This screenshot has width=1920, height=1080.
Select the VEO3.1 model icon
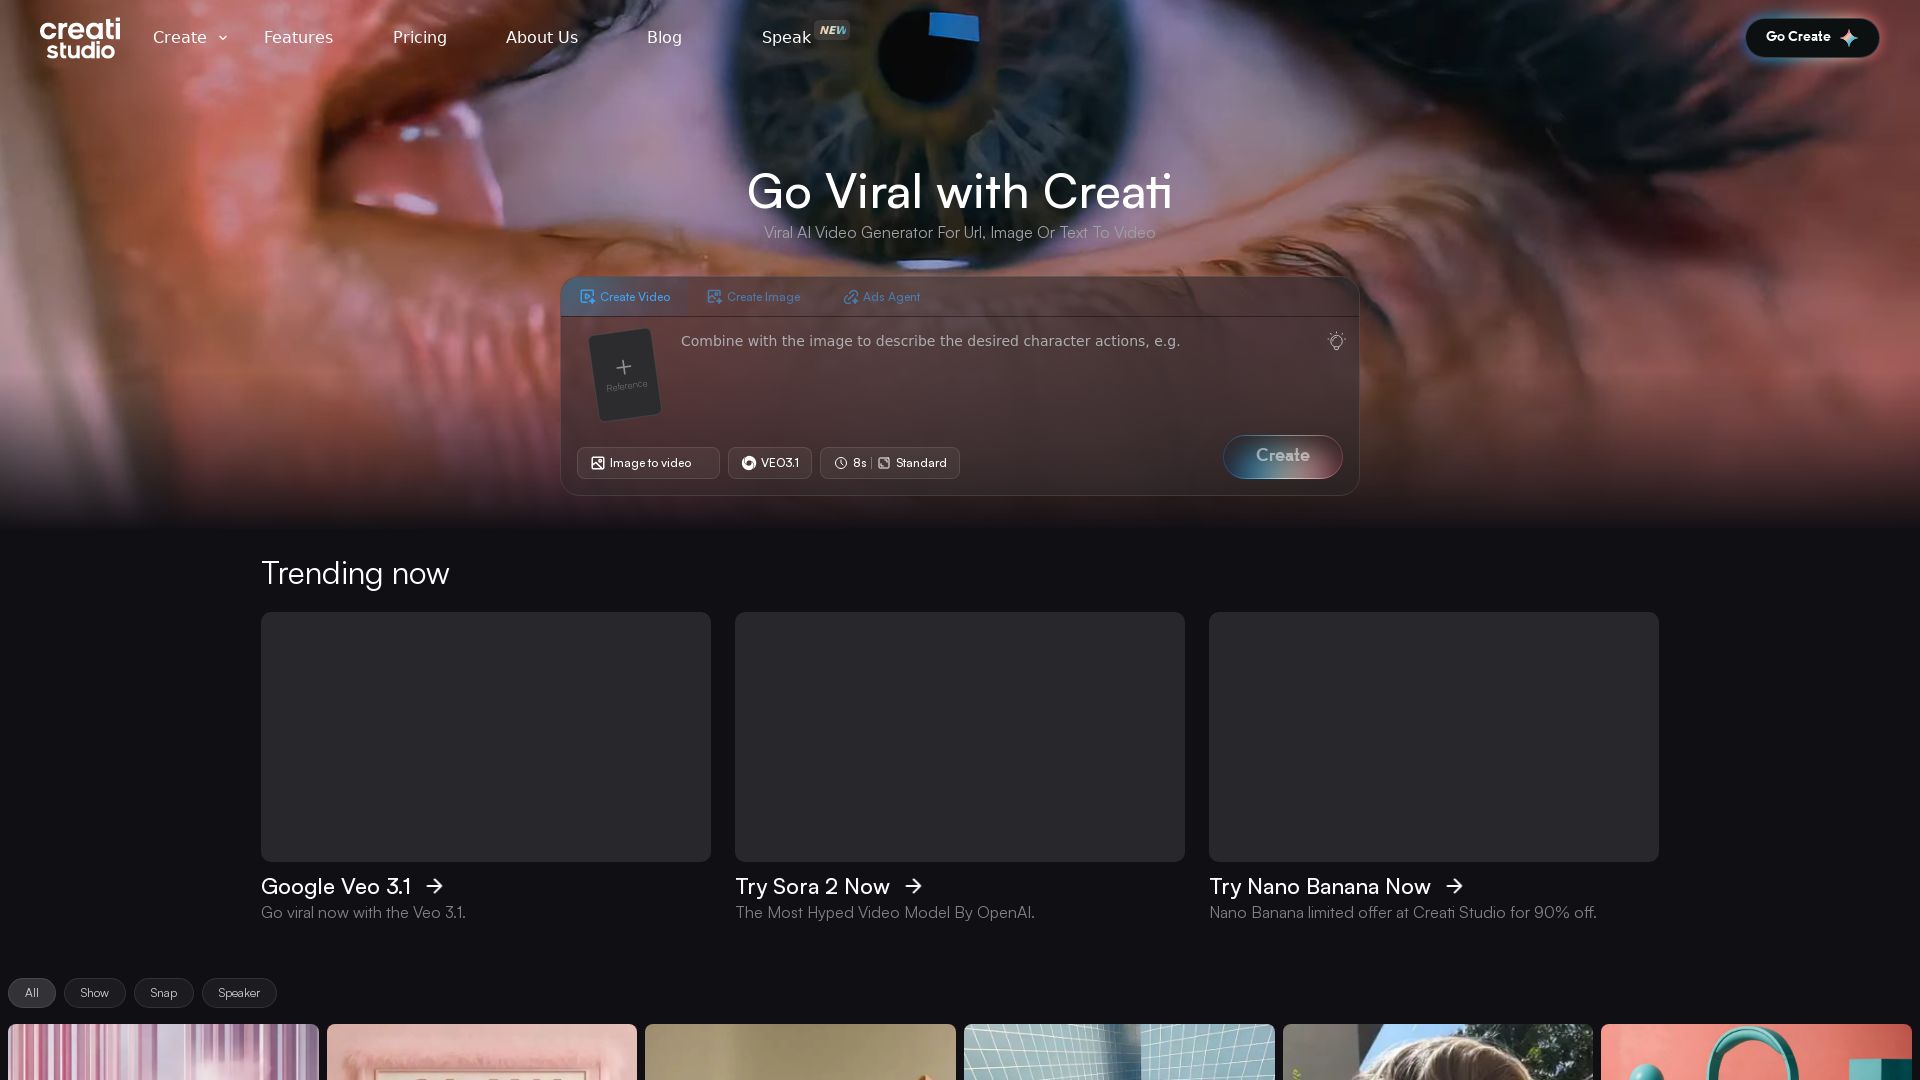tap(748, 463)
